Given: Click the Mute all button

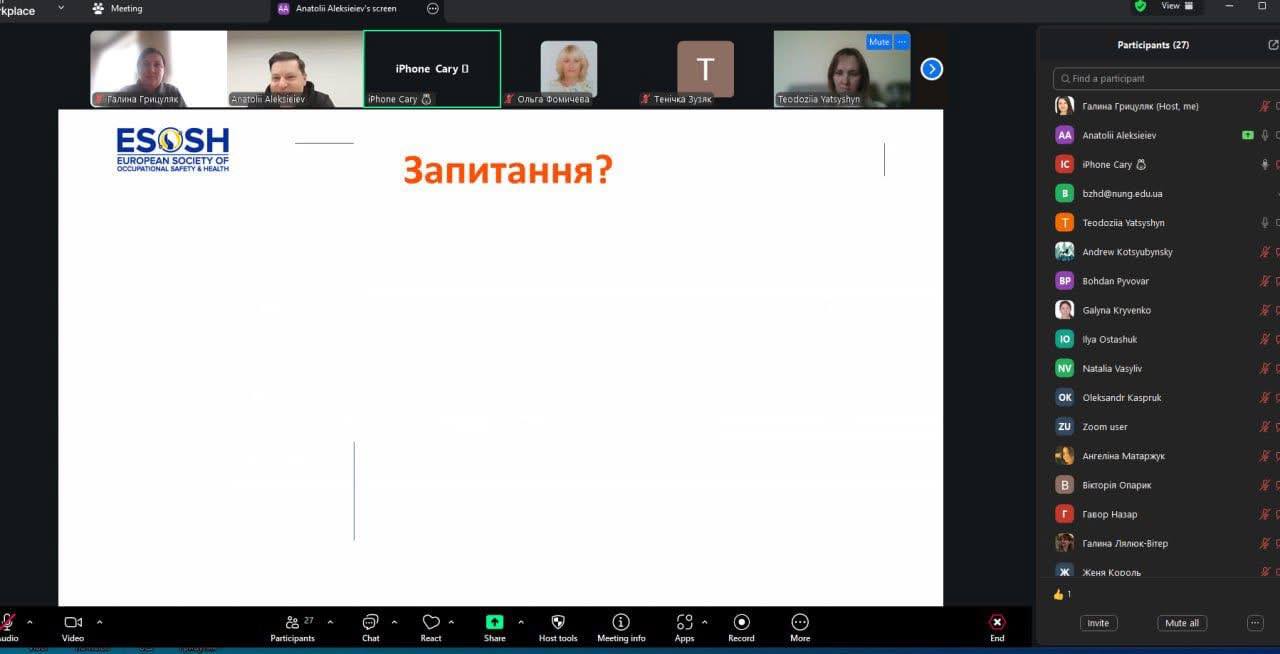Looking at the screenshot, I should click(x=1181, y=623).
